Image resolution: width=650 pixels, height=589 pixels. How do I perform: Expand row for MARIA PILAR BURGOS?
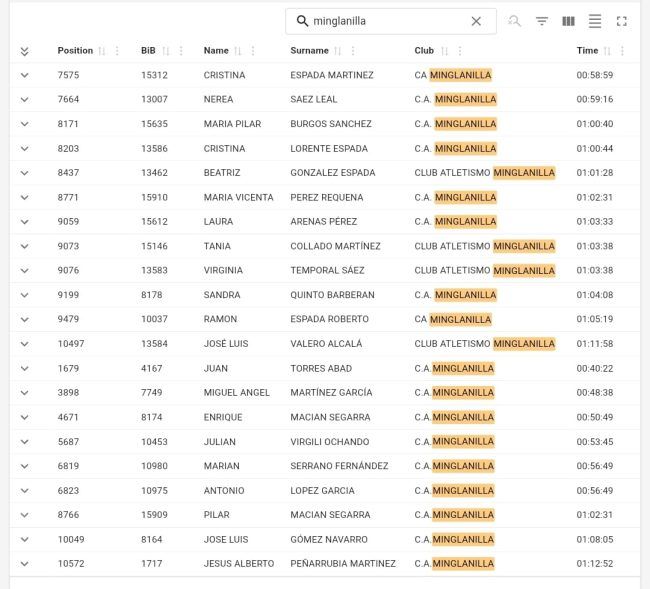24,124
